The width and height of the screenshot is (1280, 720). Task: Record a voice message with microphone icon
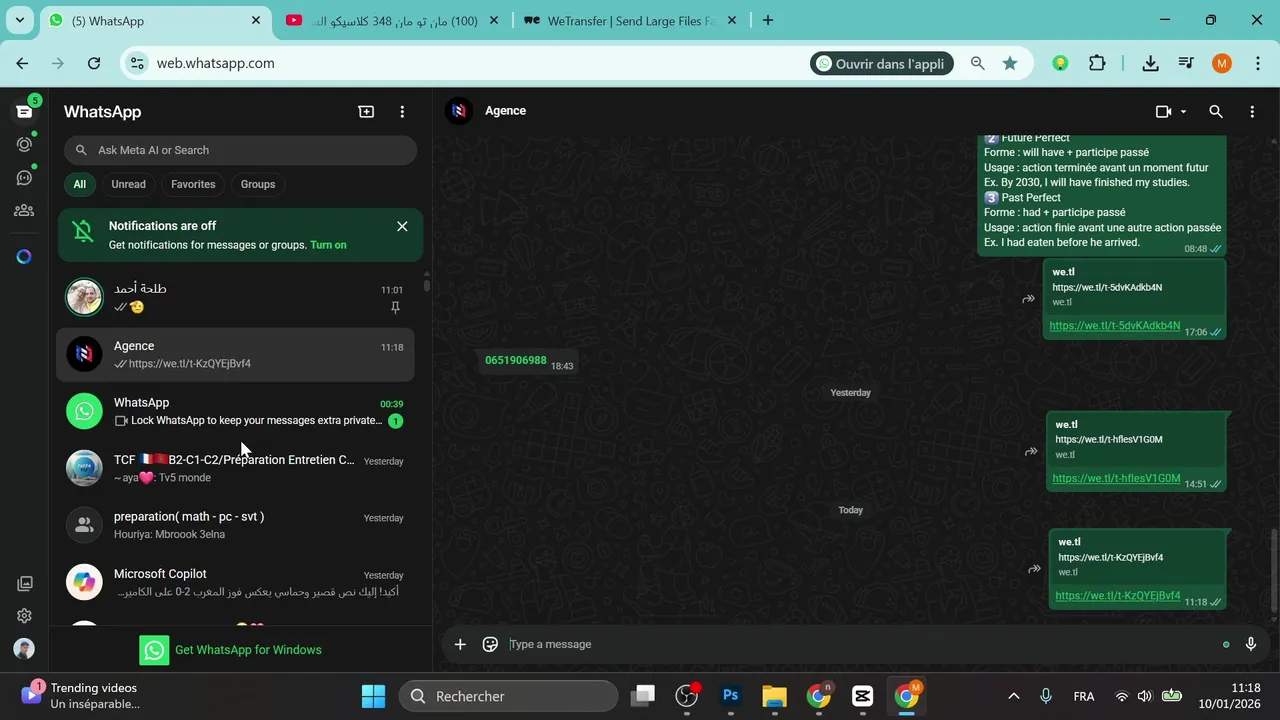point(1250,644)
